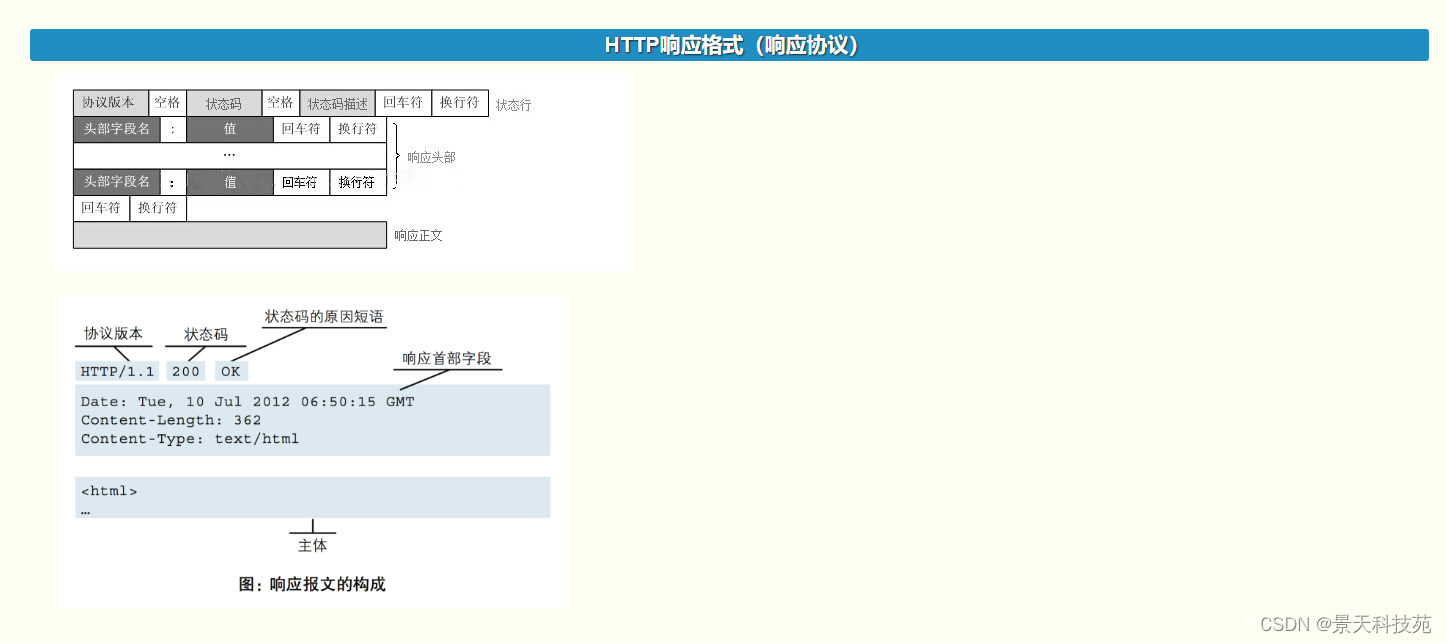Select the 状态行 label
Screen dimensions: 1447x643
click(x=514, y=105)
